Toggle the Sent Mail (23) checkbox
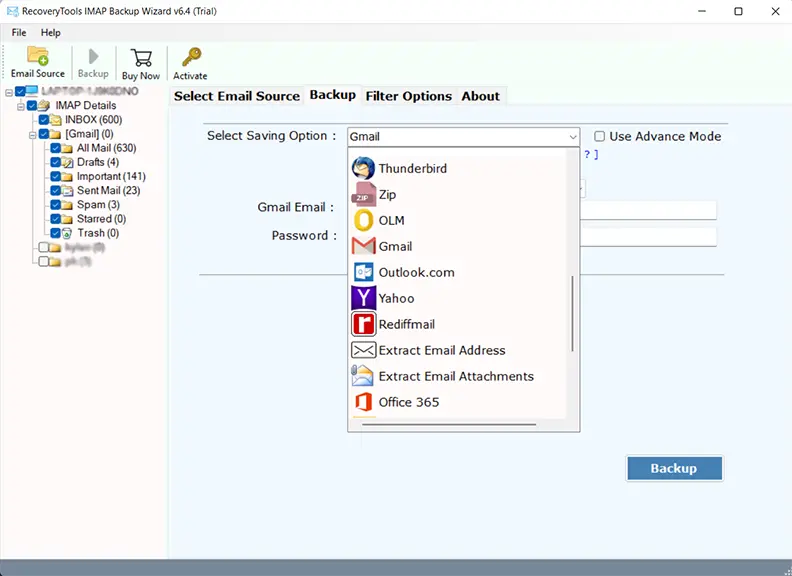The height and width of the screenshot is (576, 792). pos(55,190)
